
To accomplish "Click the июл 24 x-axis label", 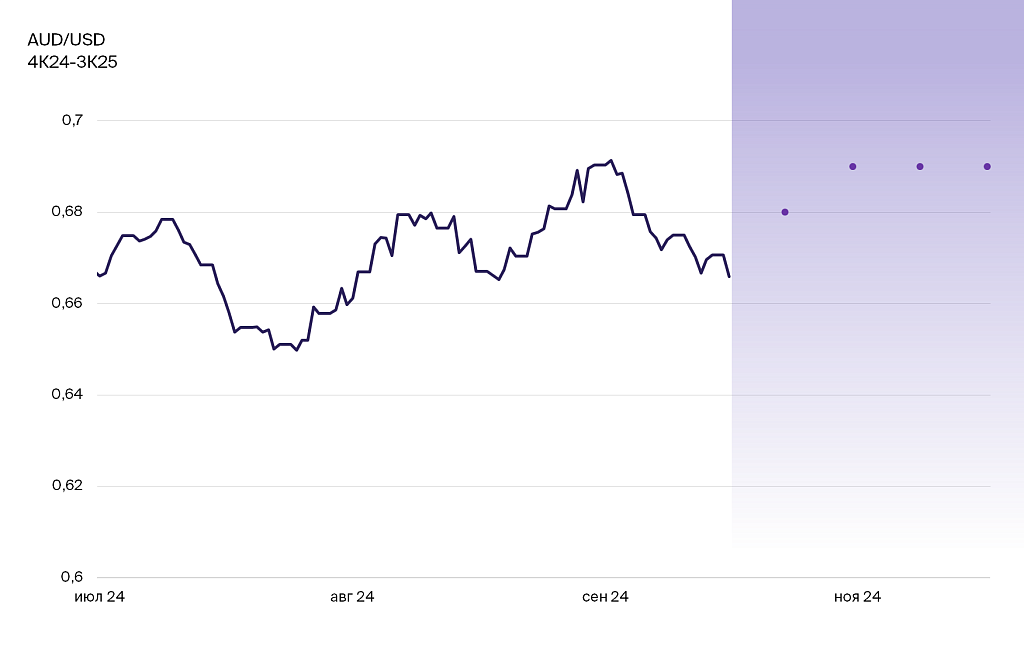I will (100, 597).
